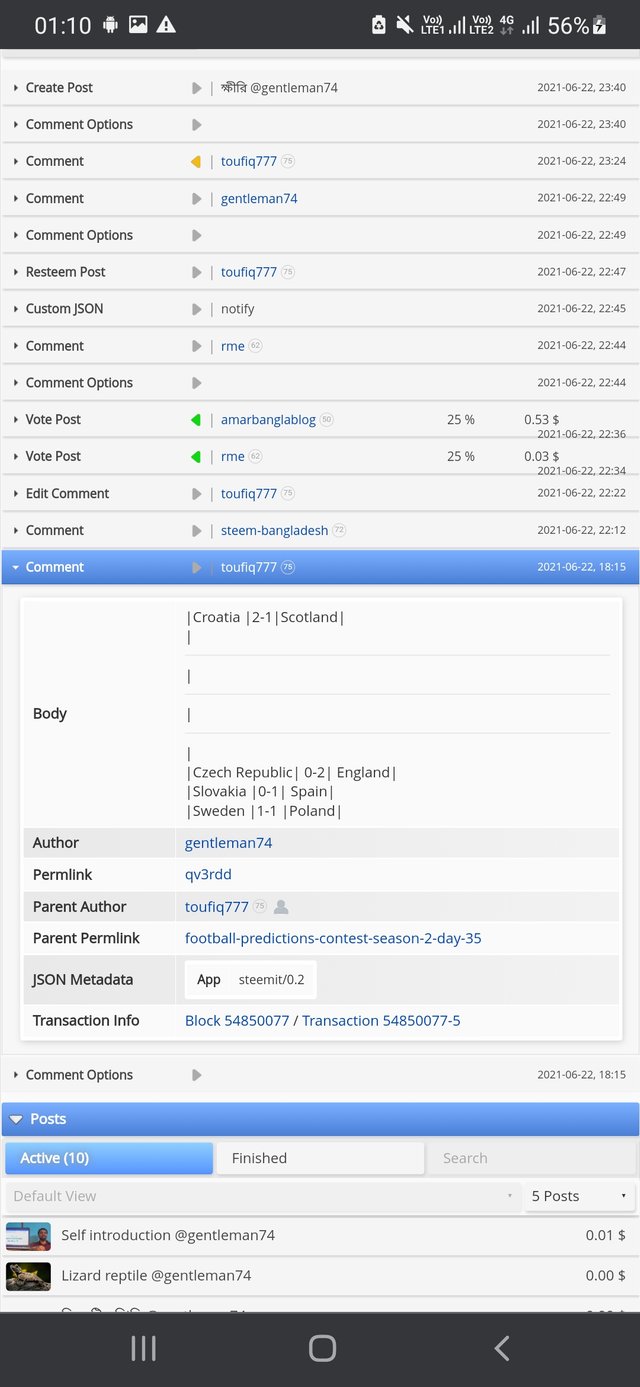Click the Croatia 2-1 Scotland line
Image resolution: width=640 pixels, height=1387 pixels.
coord(266,618)
